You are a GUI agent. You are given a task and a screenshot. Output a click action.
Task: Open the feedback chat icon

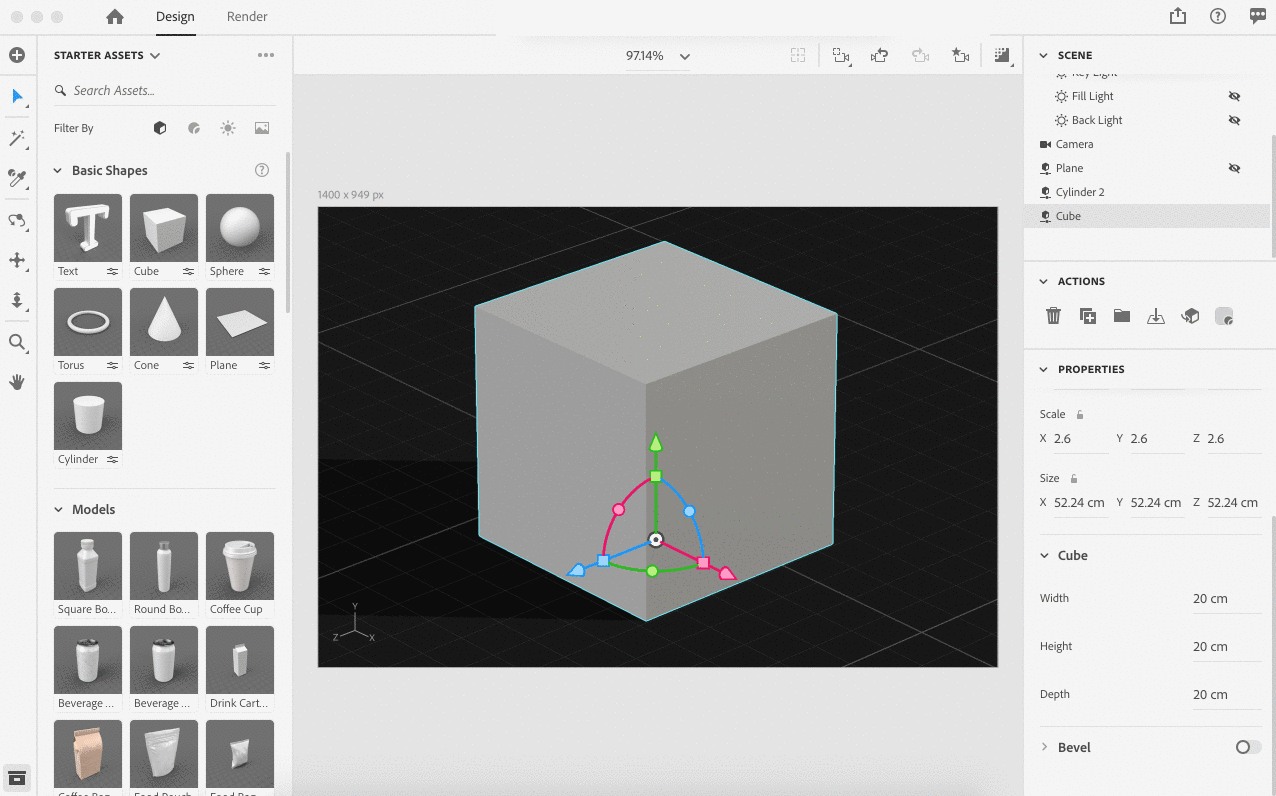[1258, 16]
